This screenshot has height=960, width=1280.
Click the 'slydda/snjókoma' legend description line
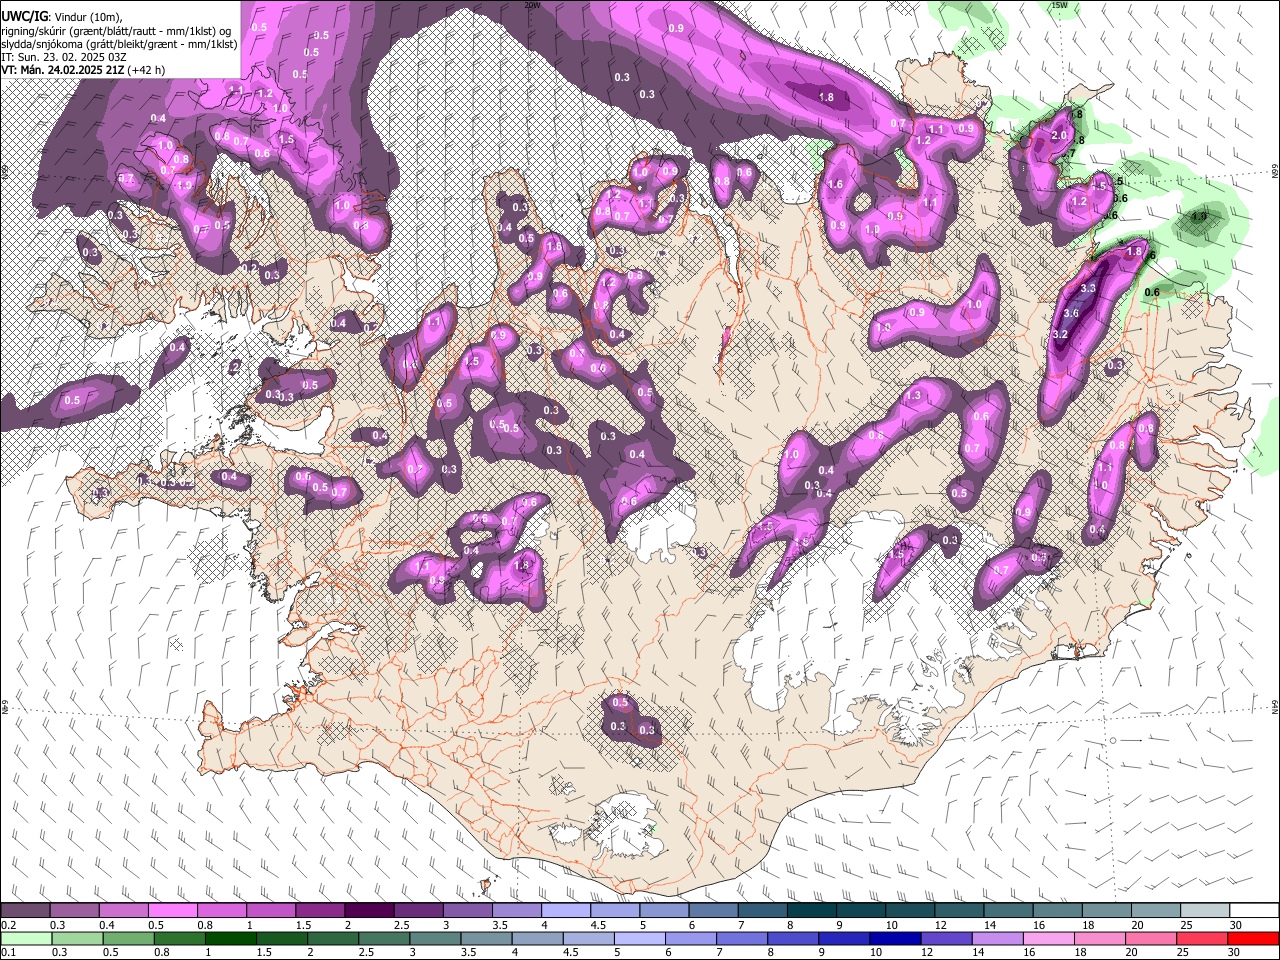(x=119, y=44)
